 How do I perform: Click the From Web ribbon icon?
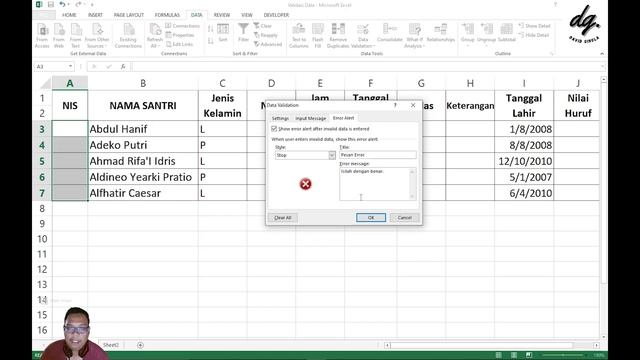[59, 36]
